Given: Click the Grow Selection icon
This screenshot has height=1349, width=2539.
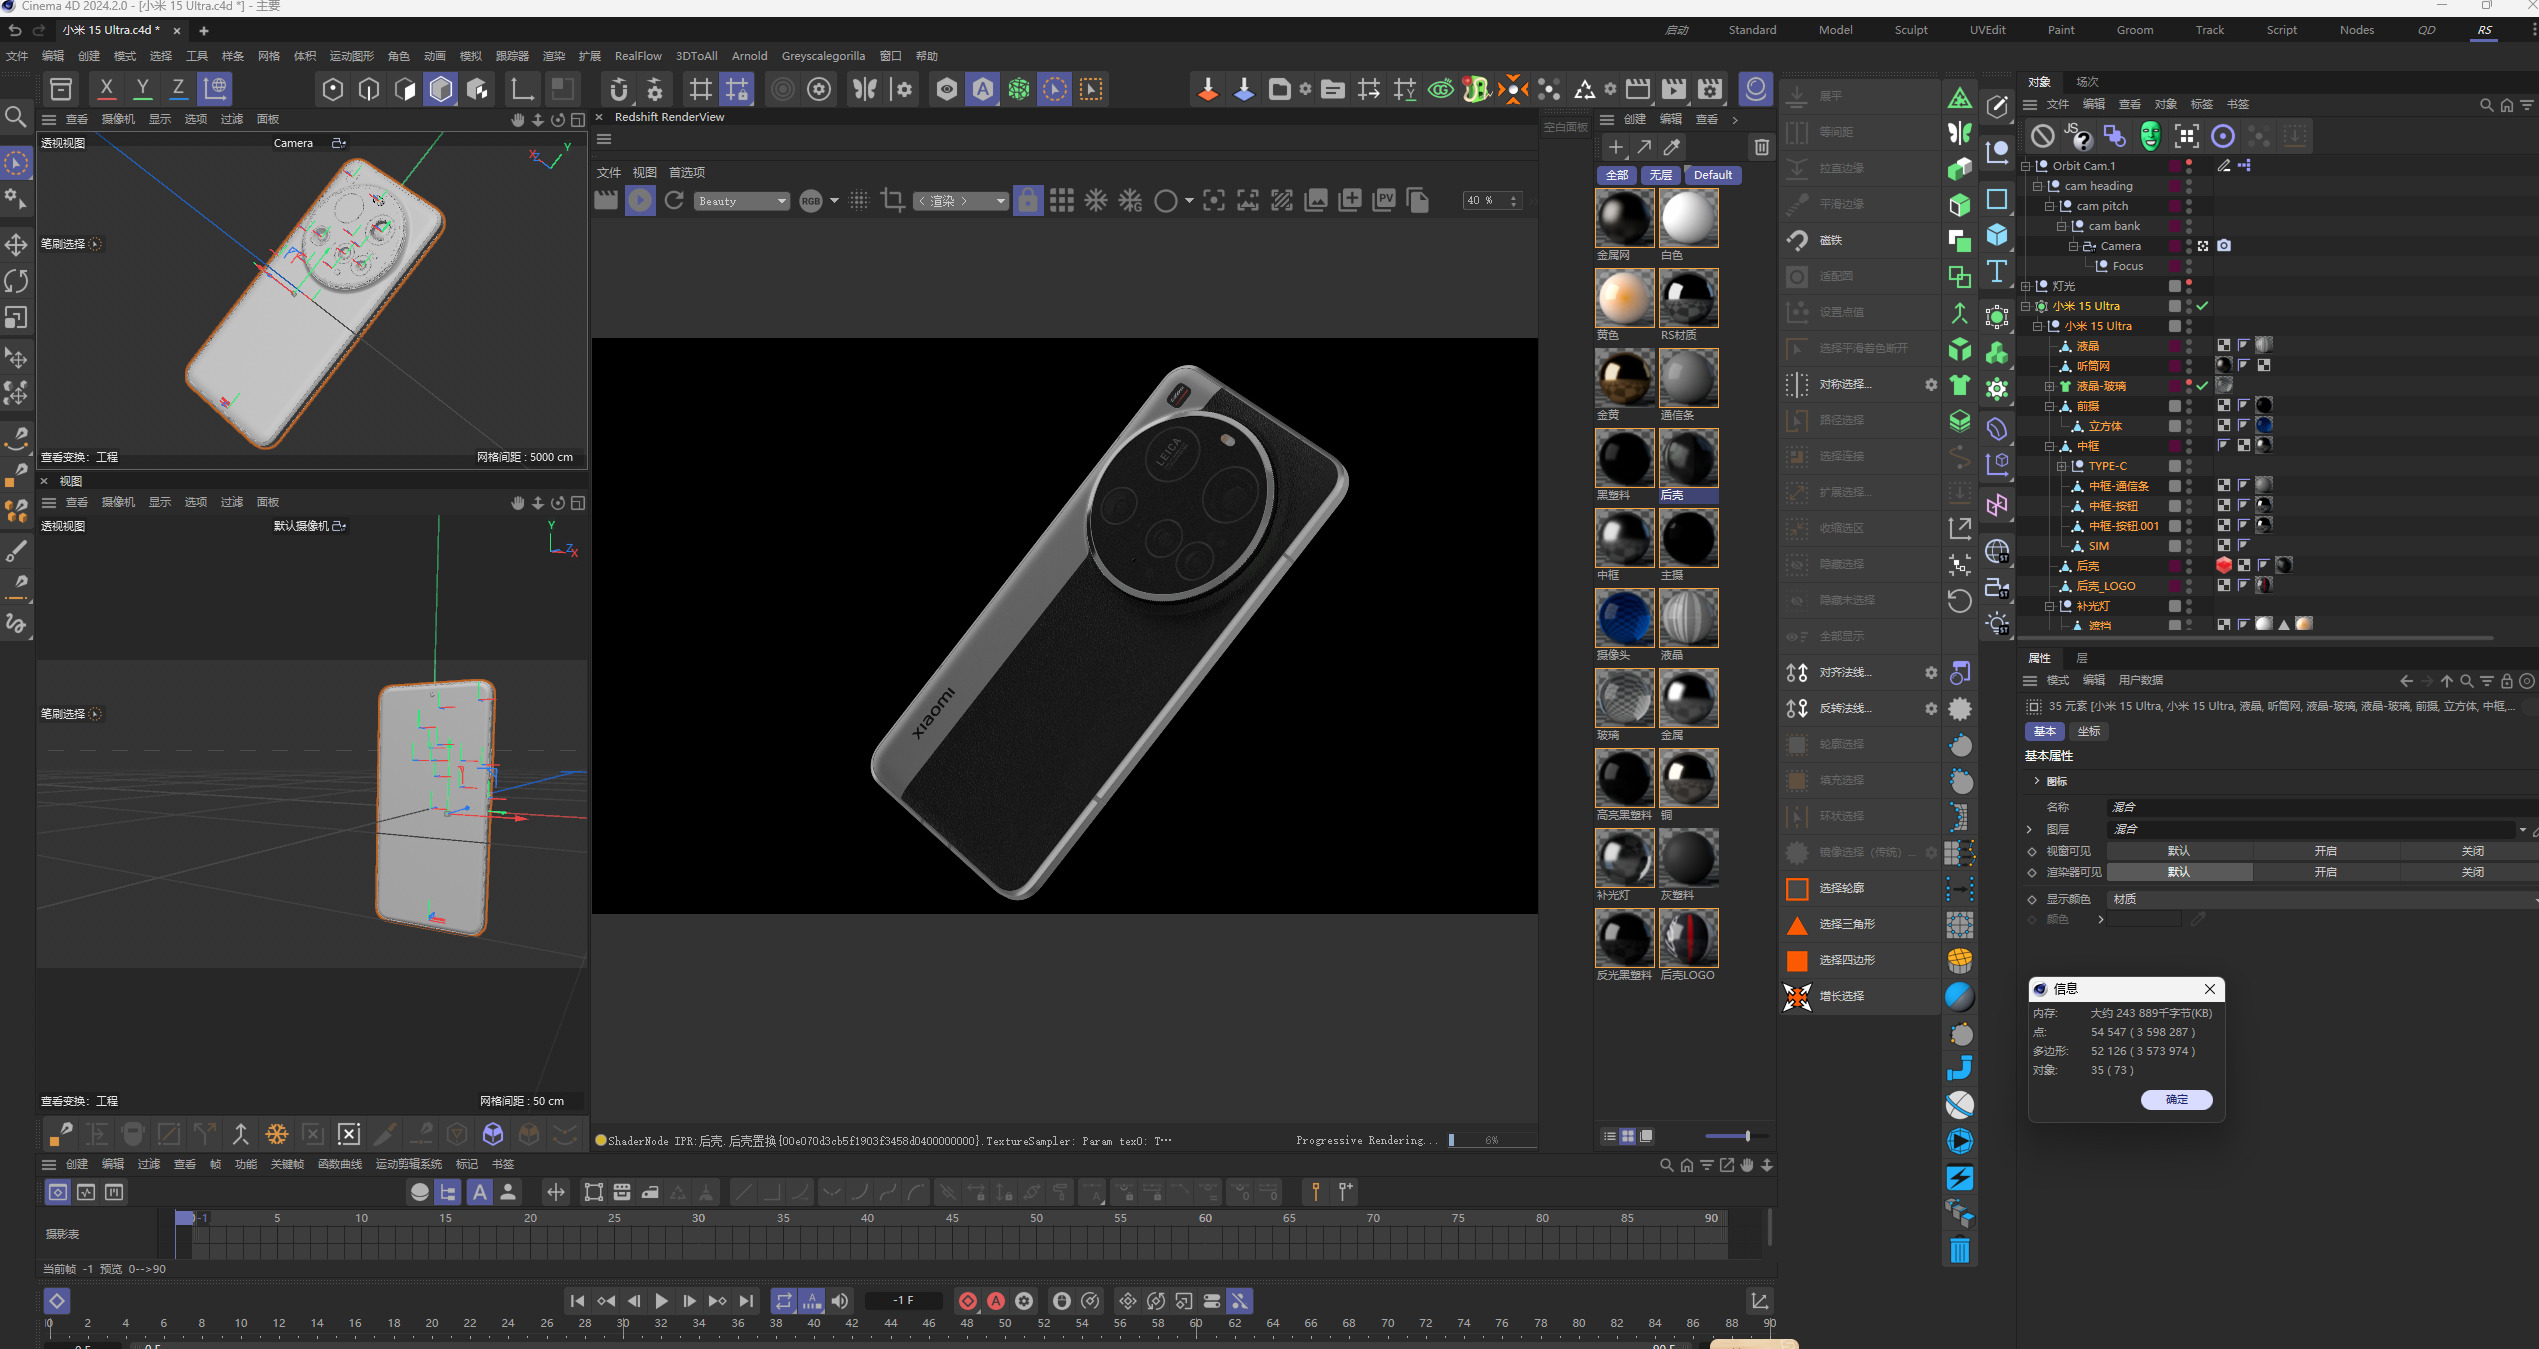Looking at the screenshot, I should coord(1797,996).
